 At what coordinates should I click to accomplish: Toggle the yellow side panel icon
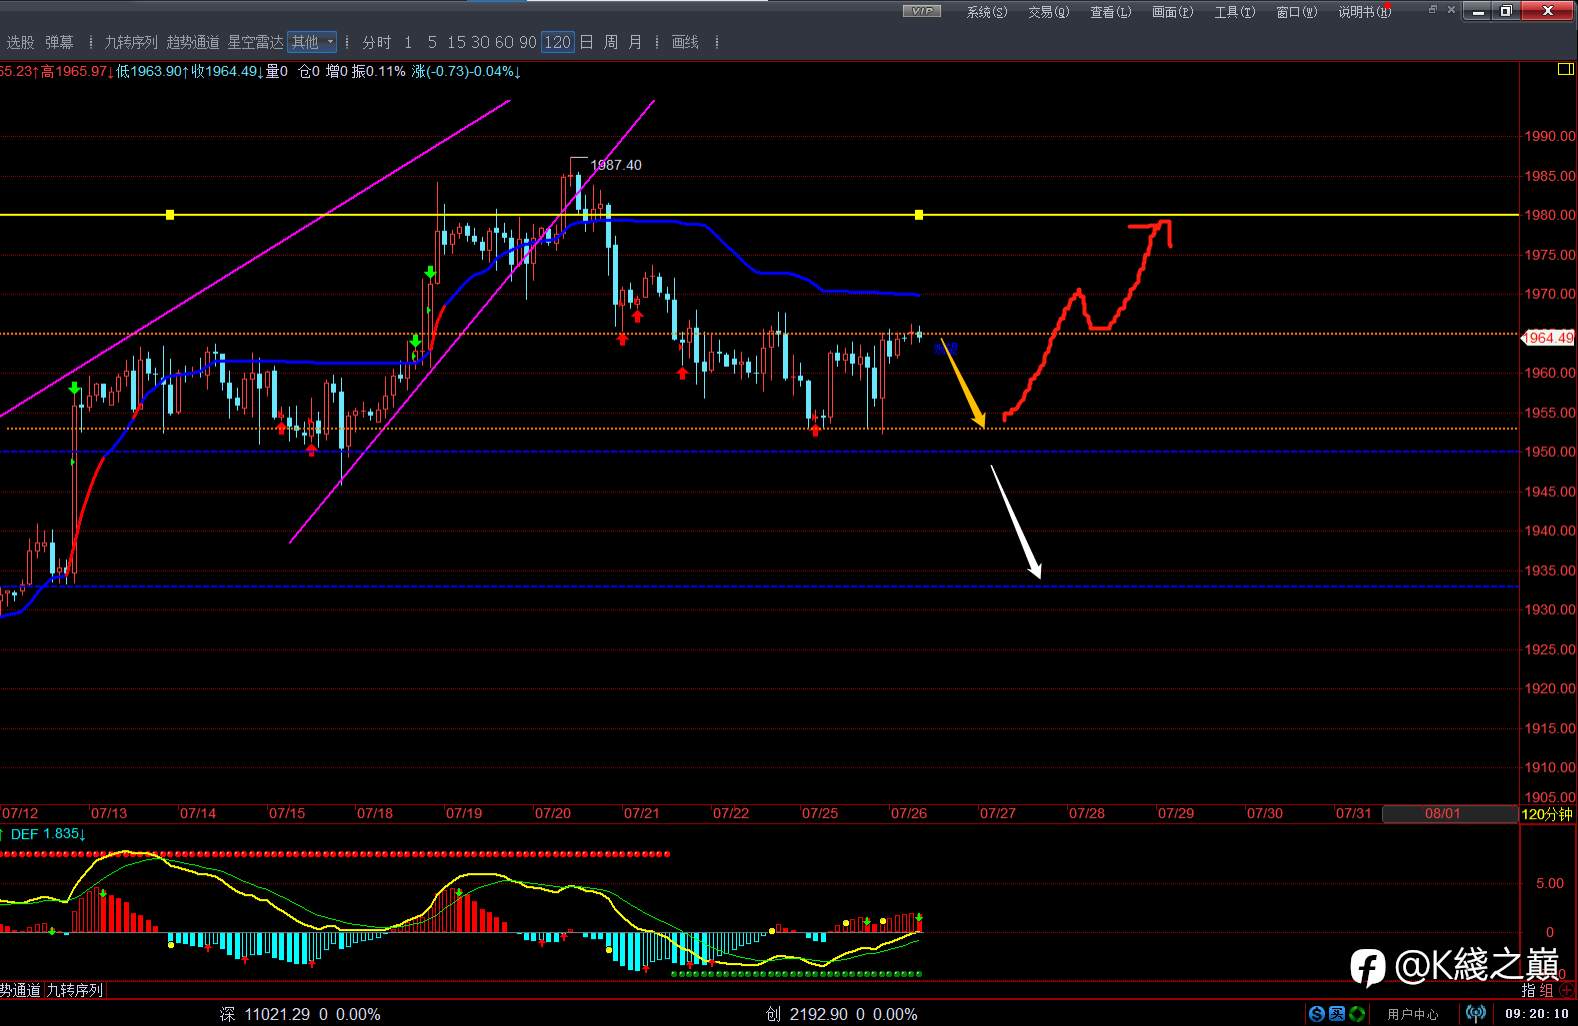click(1565, 69)
